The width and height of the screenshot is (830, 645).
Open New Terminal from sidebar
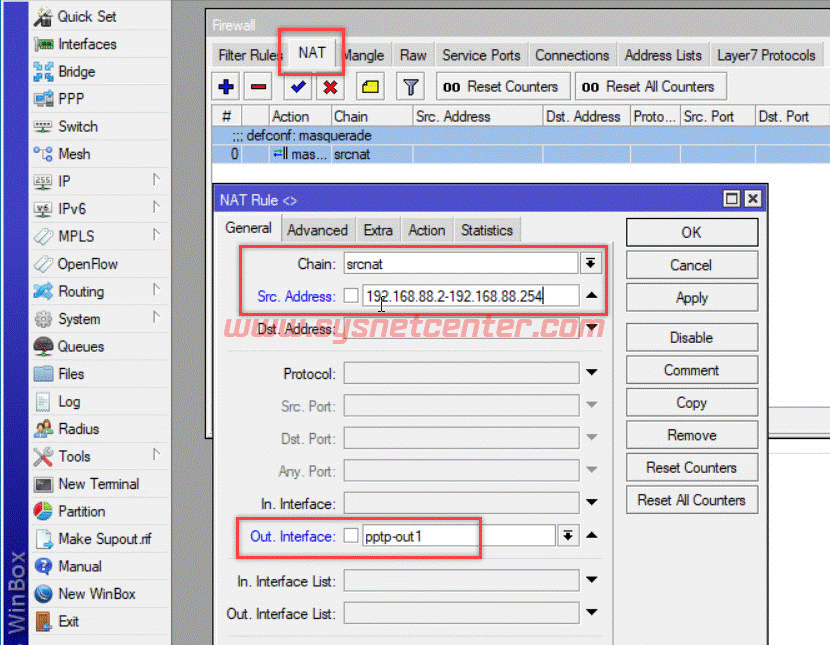click(x=98, y=484)
